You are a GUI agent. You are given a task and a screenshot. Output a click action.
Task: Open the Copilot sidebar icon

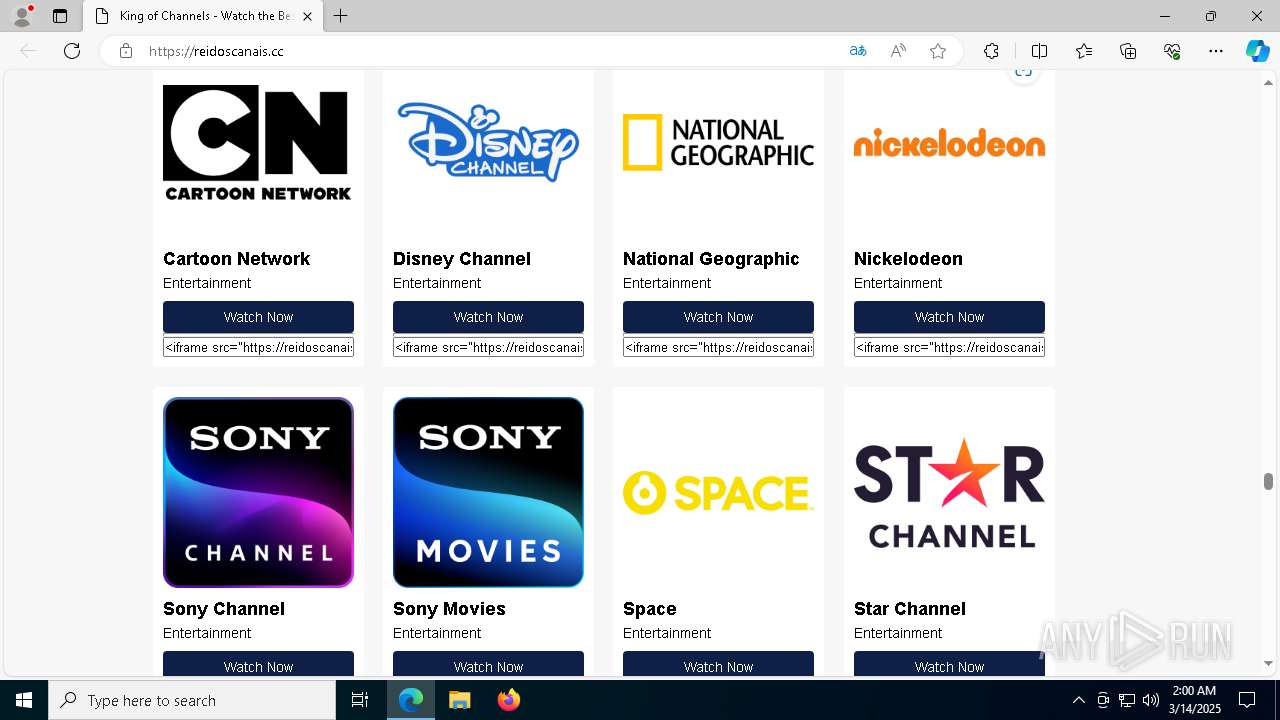coord(1257,51)
